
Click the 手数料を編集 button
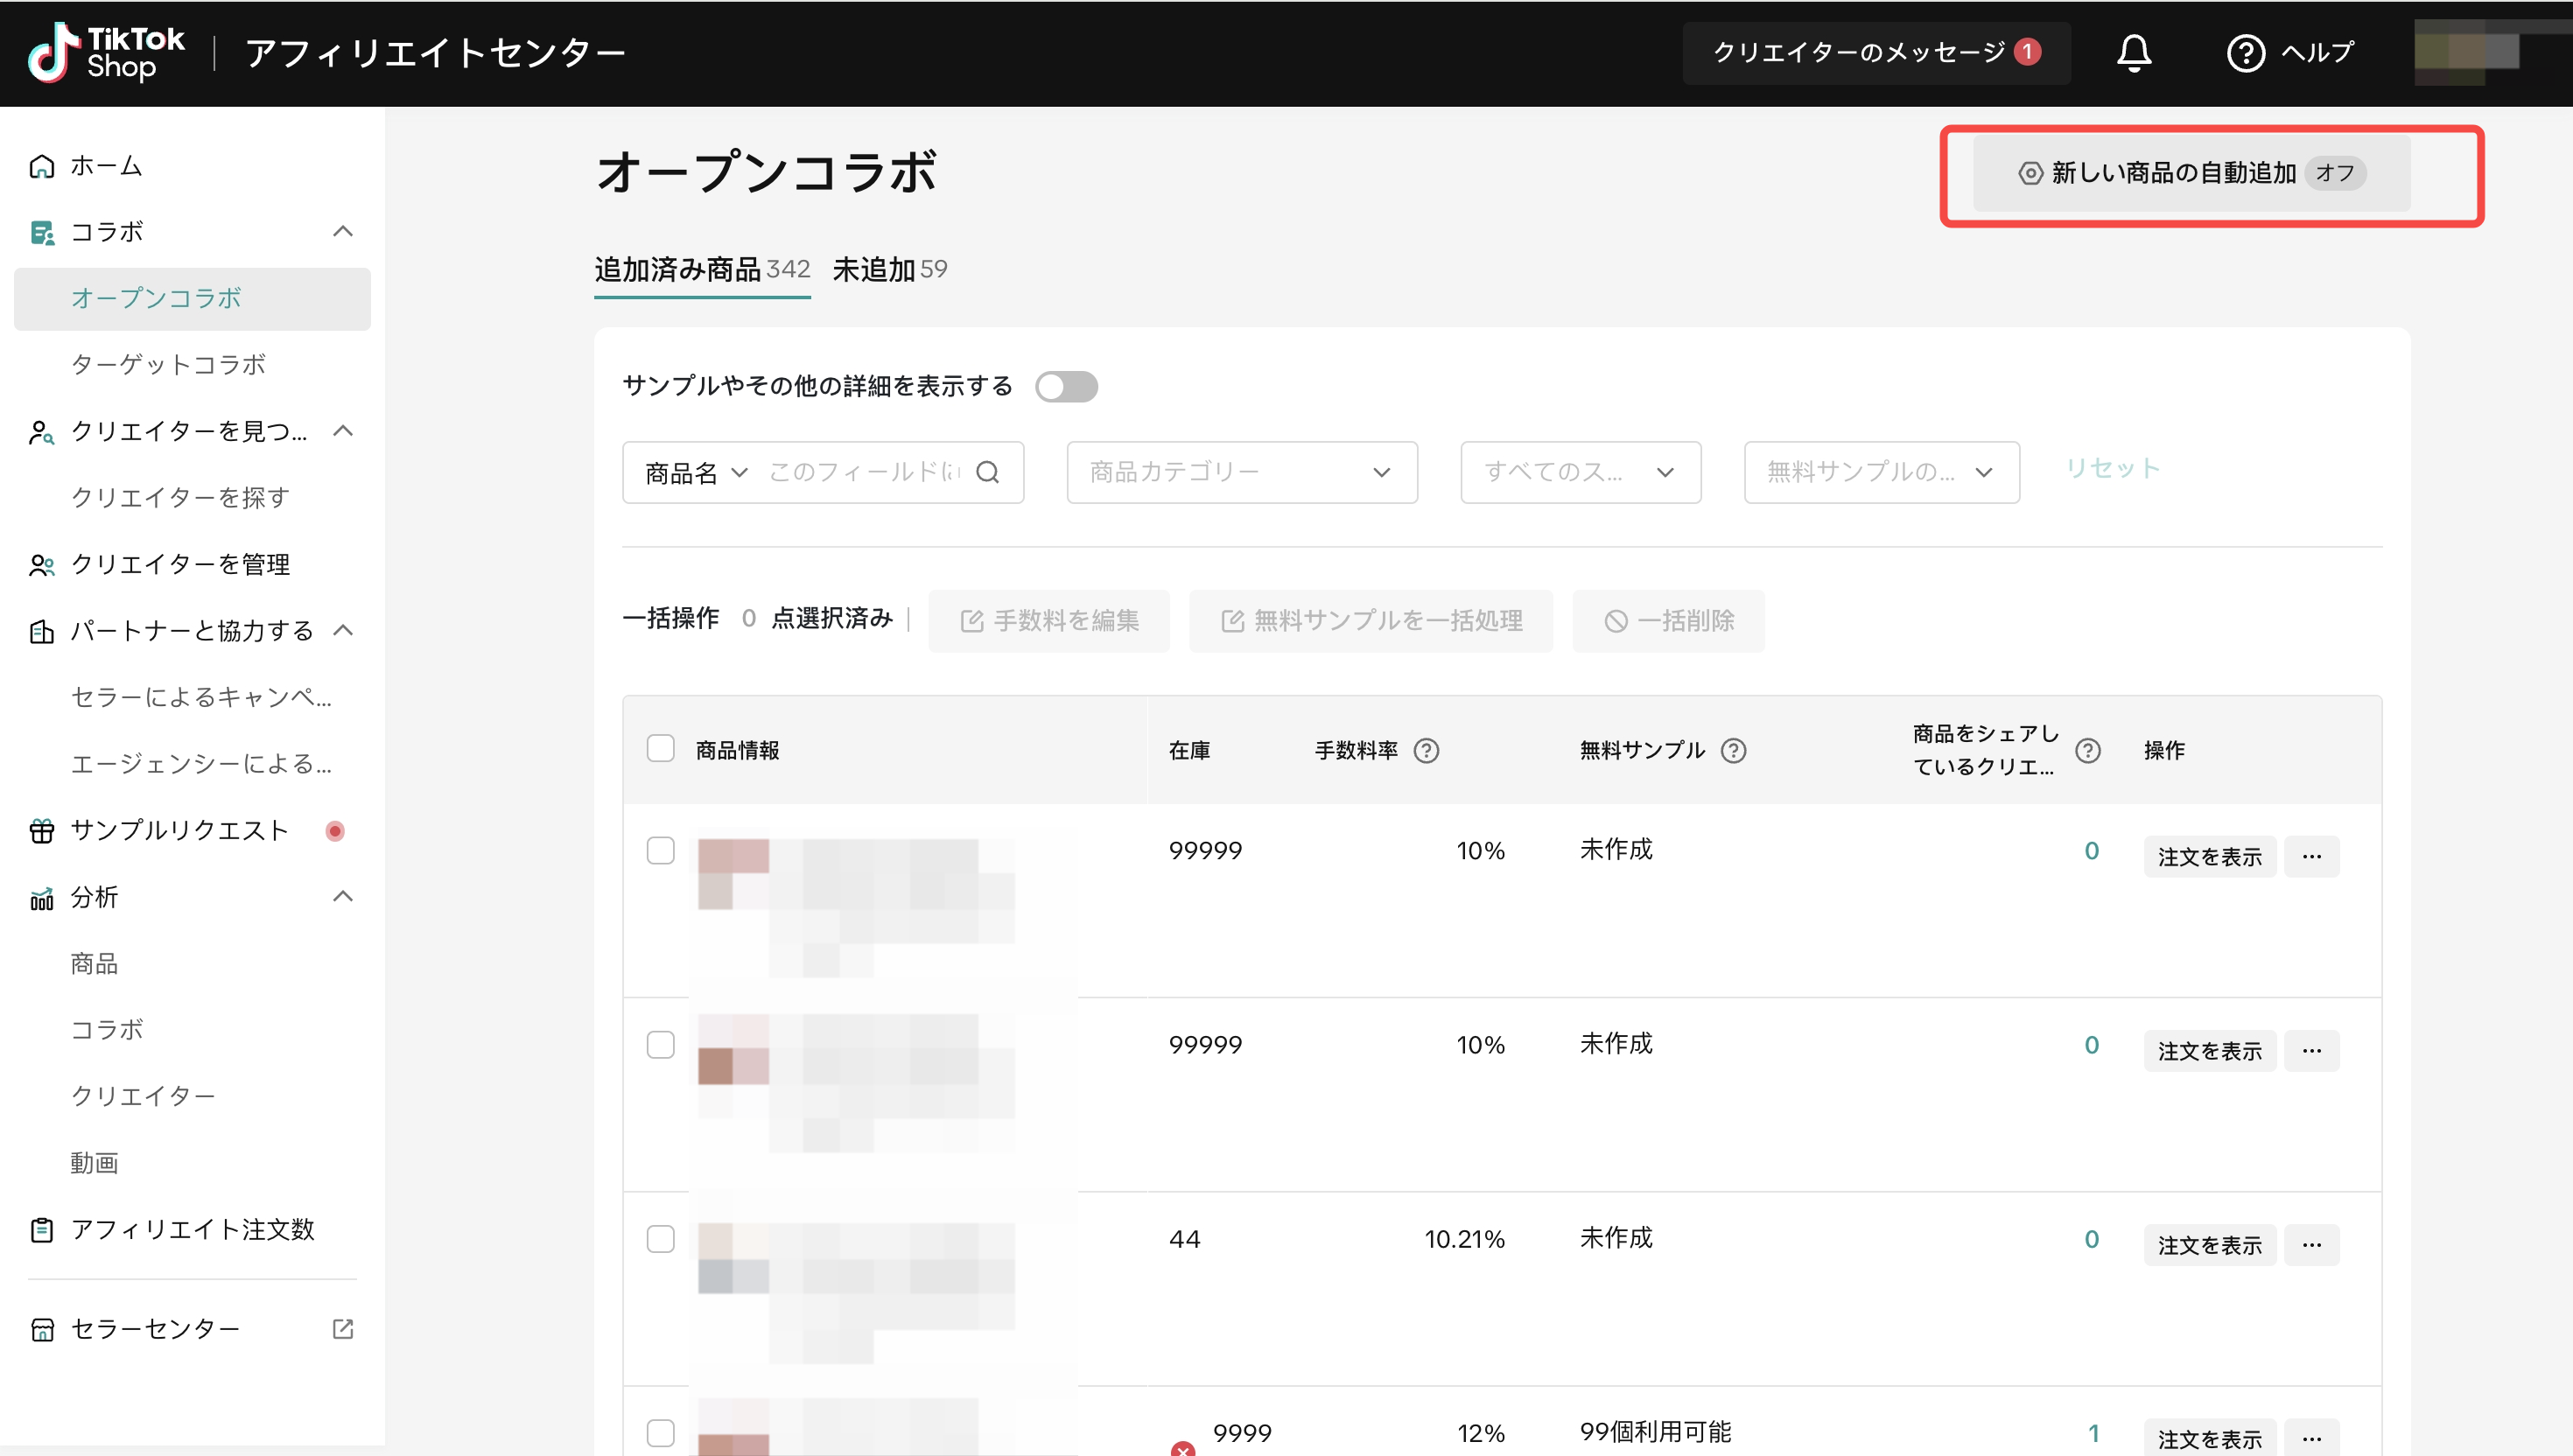[1048, 621]
